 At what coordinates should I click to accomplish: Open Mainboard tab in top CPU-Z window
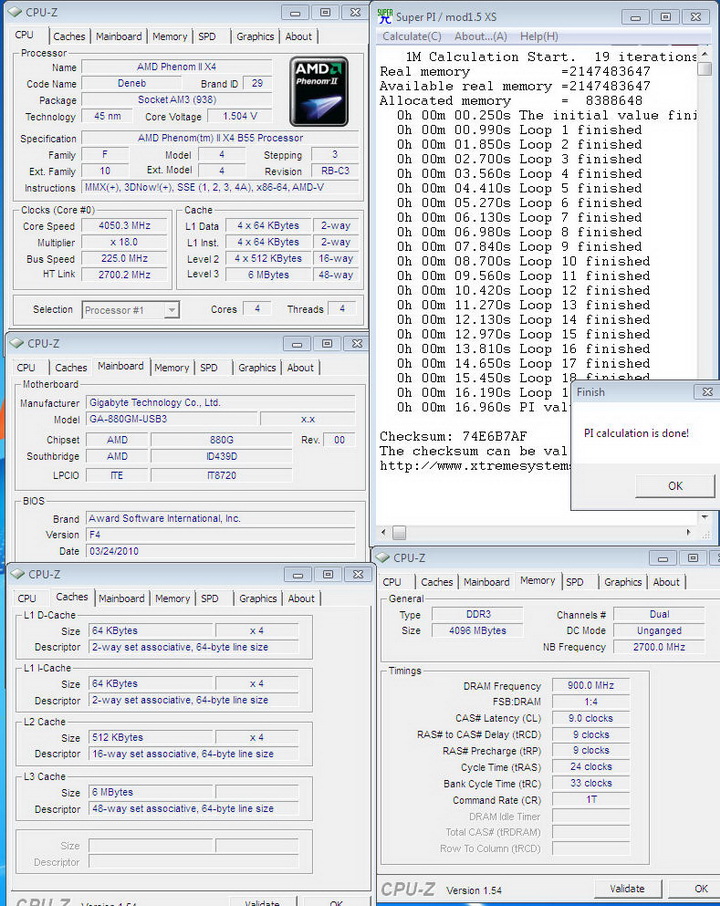118,36
